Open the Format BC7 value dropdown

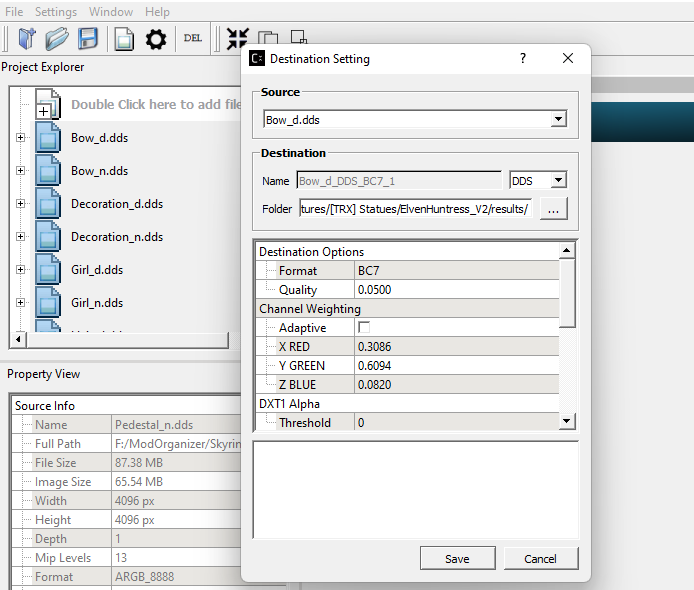(456, 270)
